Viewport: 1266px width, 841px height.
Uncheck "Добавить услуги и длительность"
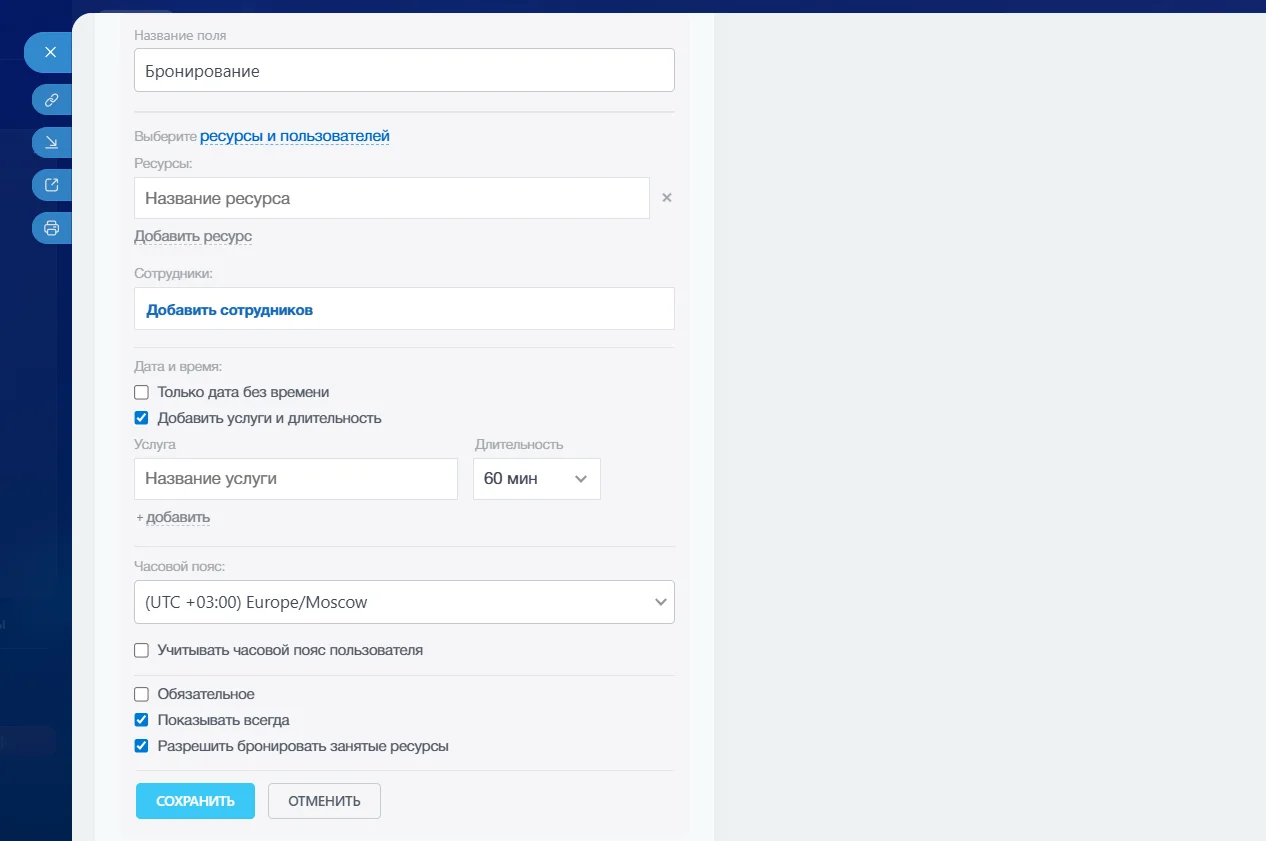click(x=142, y=418)
